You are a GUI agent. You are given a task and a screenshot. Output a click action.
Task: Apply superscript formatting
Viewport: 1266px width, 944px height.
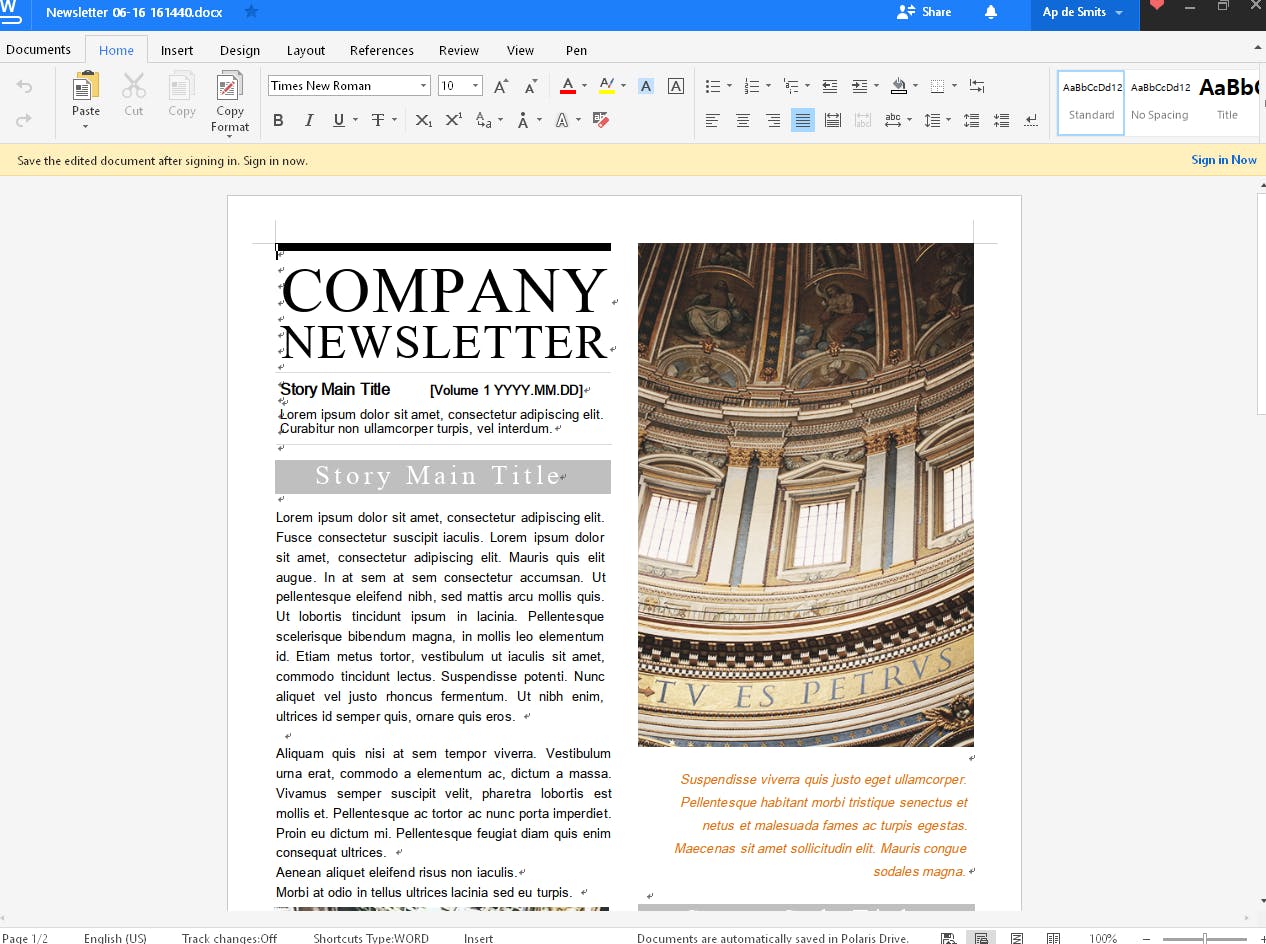click(x=453, y=120)
